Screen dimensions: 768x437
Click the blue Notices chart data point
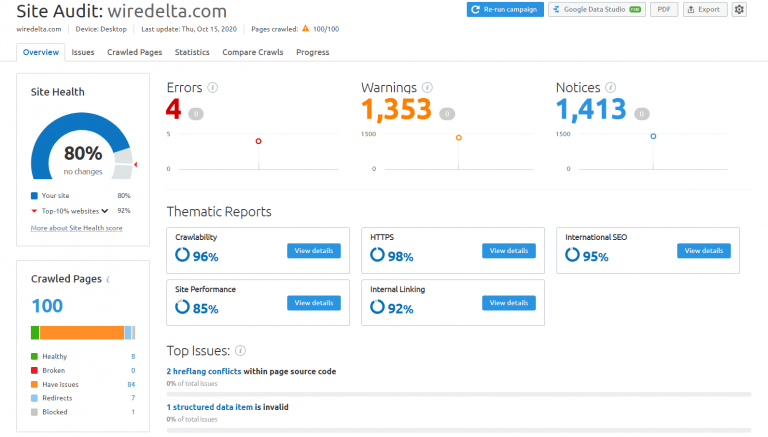653,136
